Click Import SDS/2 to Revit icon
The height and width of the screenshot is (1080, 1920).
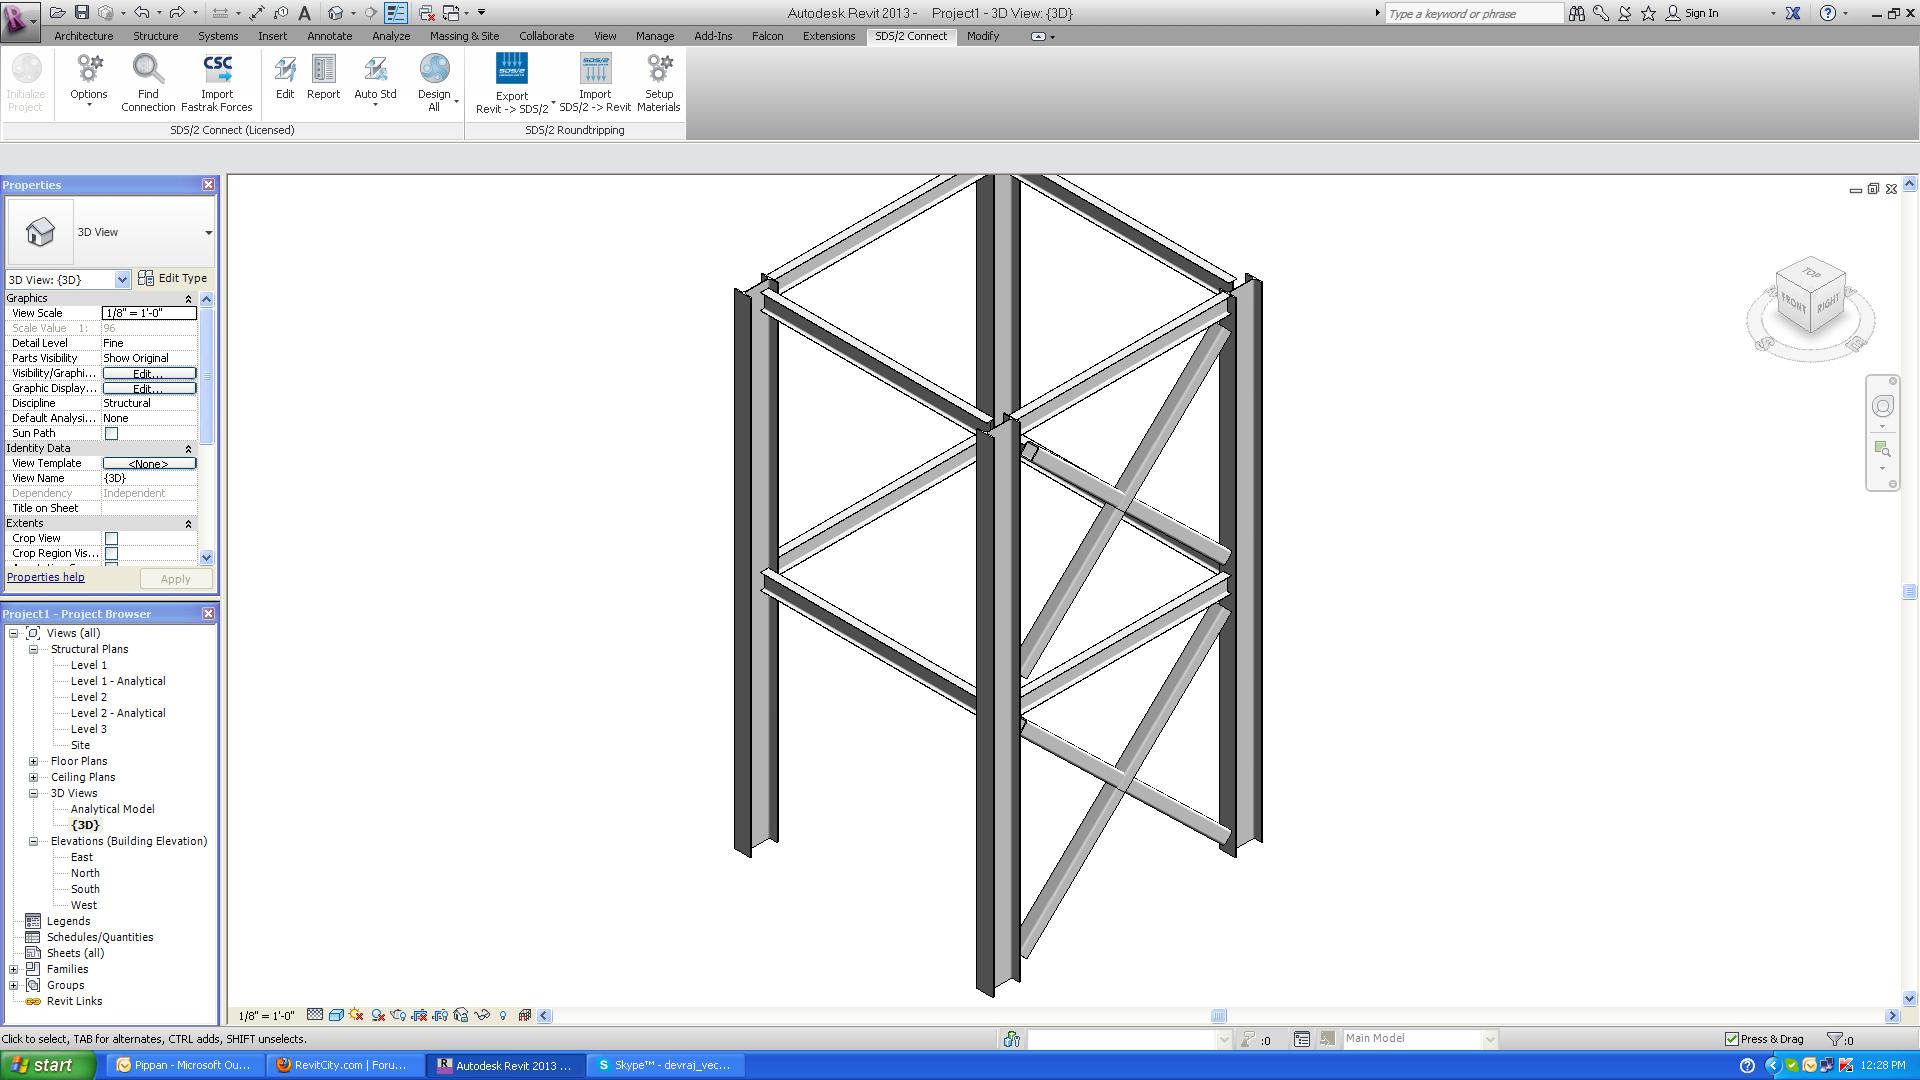[594, 70]
